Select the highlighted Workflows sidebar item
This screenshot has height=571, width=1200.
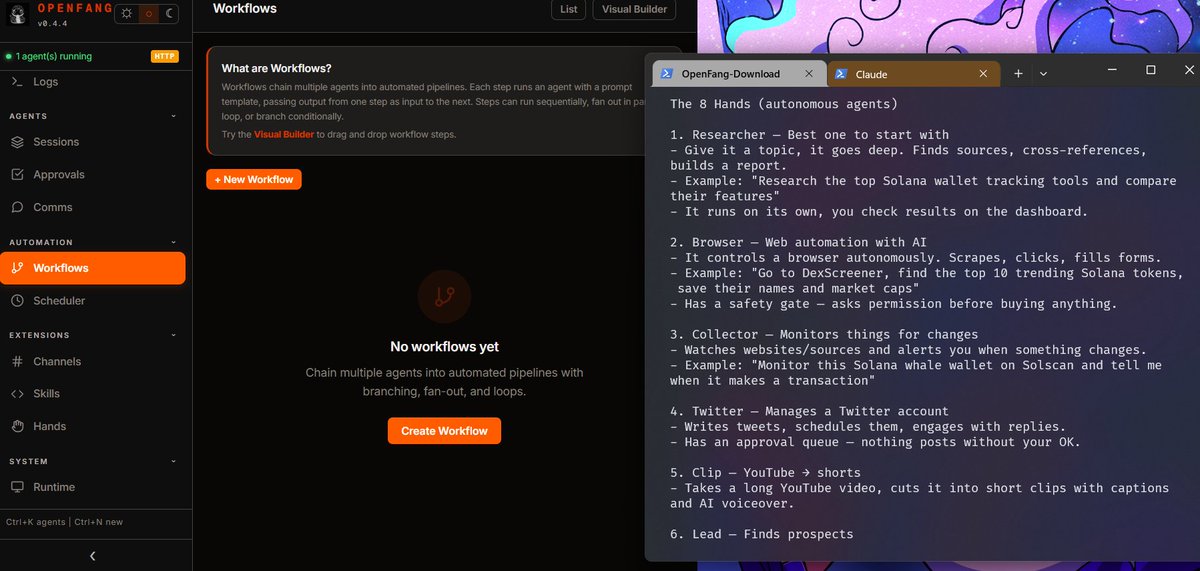click(92, 268)
